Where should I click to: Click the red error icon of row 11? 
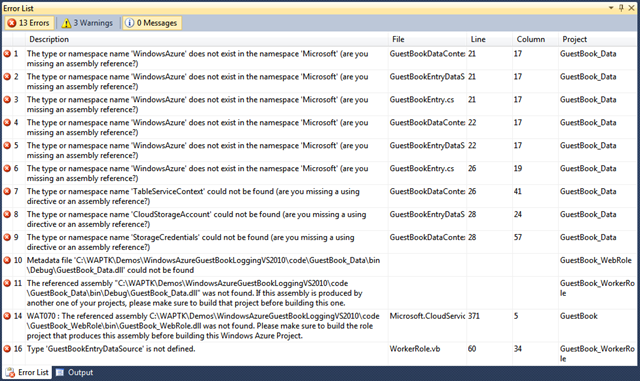(x=7, y=283)
